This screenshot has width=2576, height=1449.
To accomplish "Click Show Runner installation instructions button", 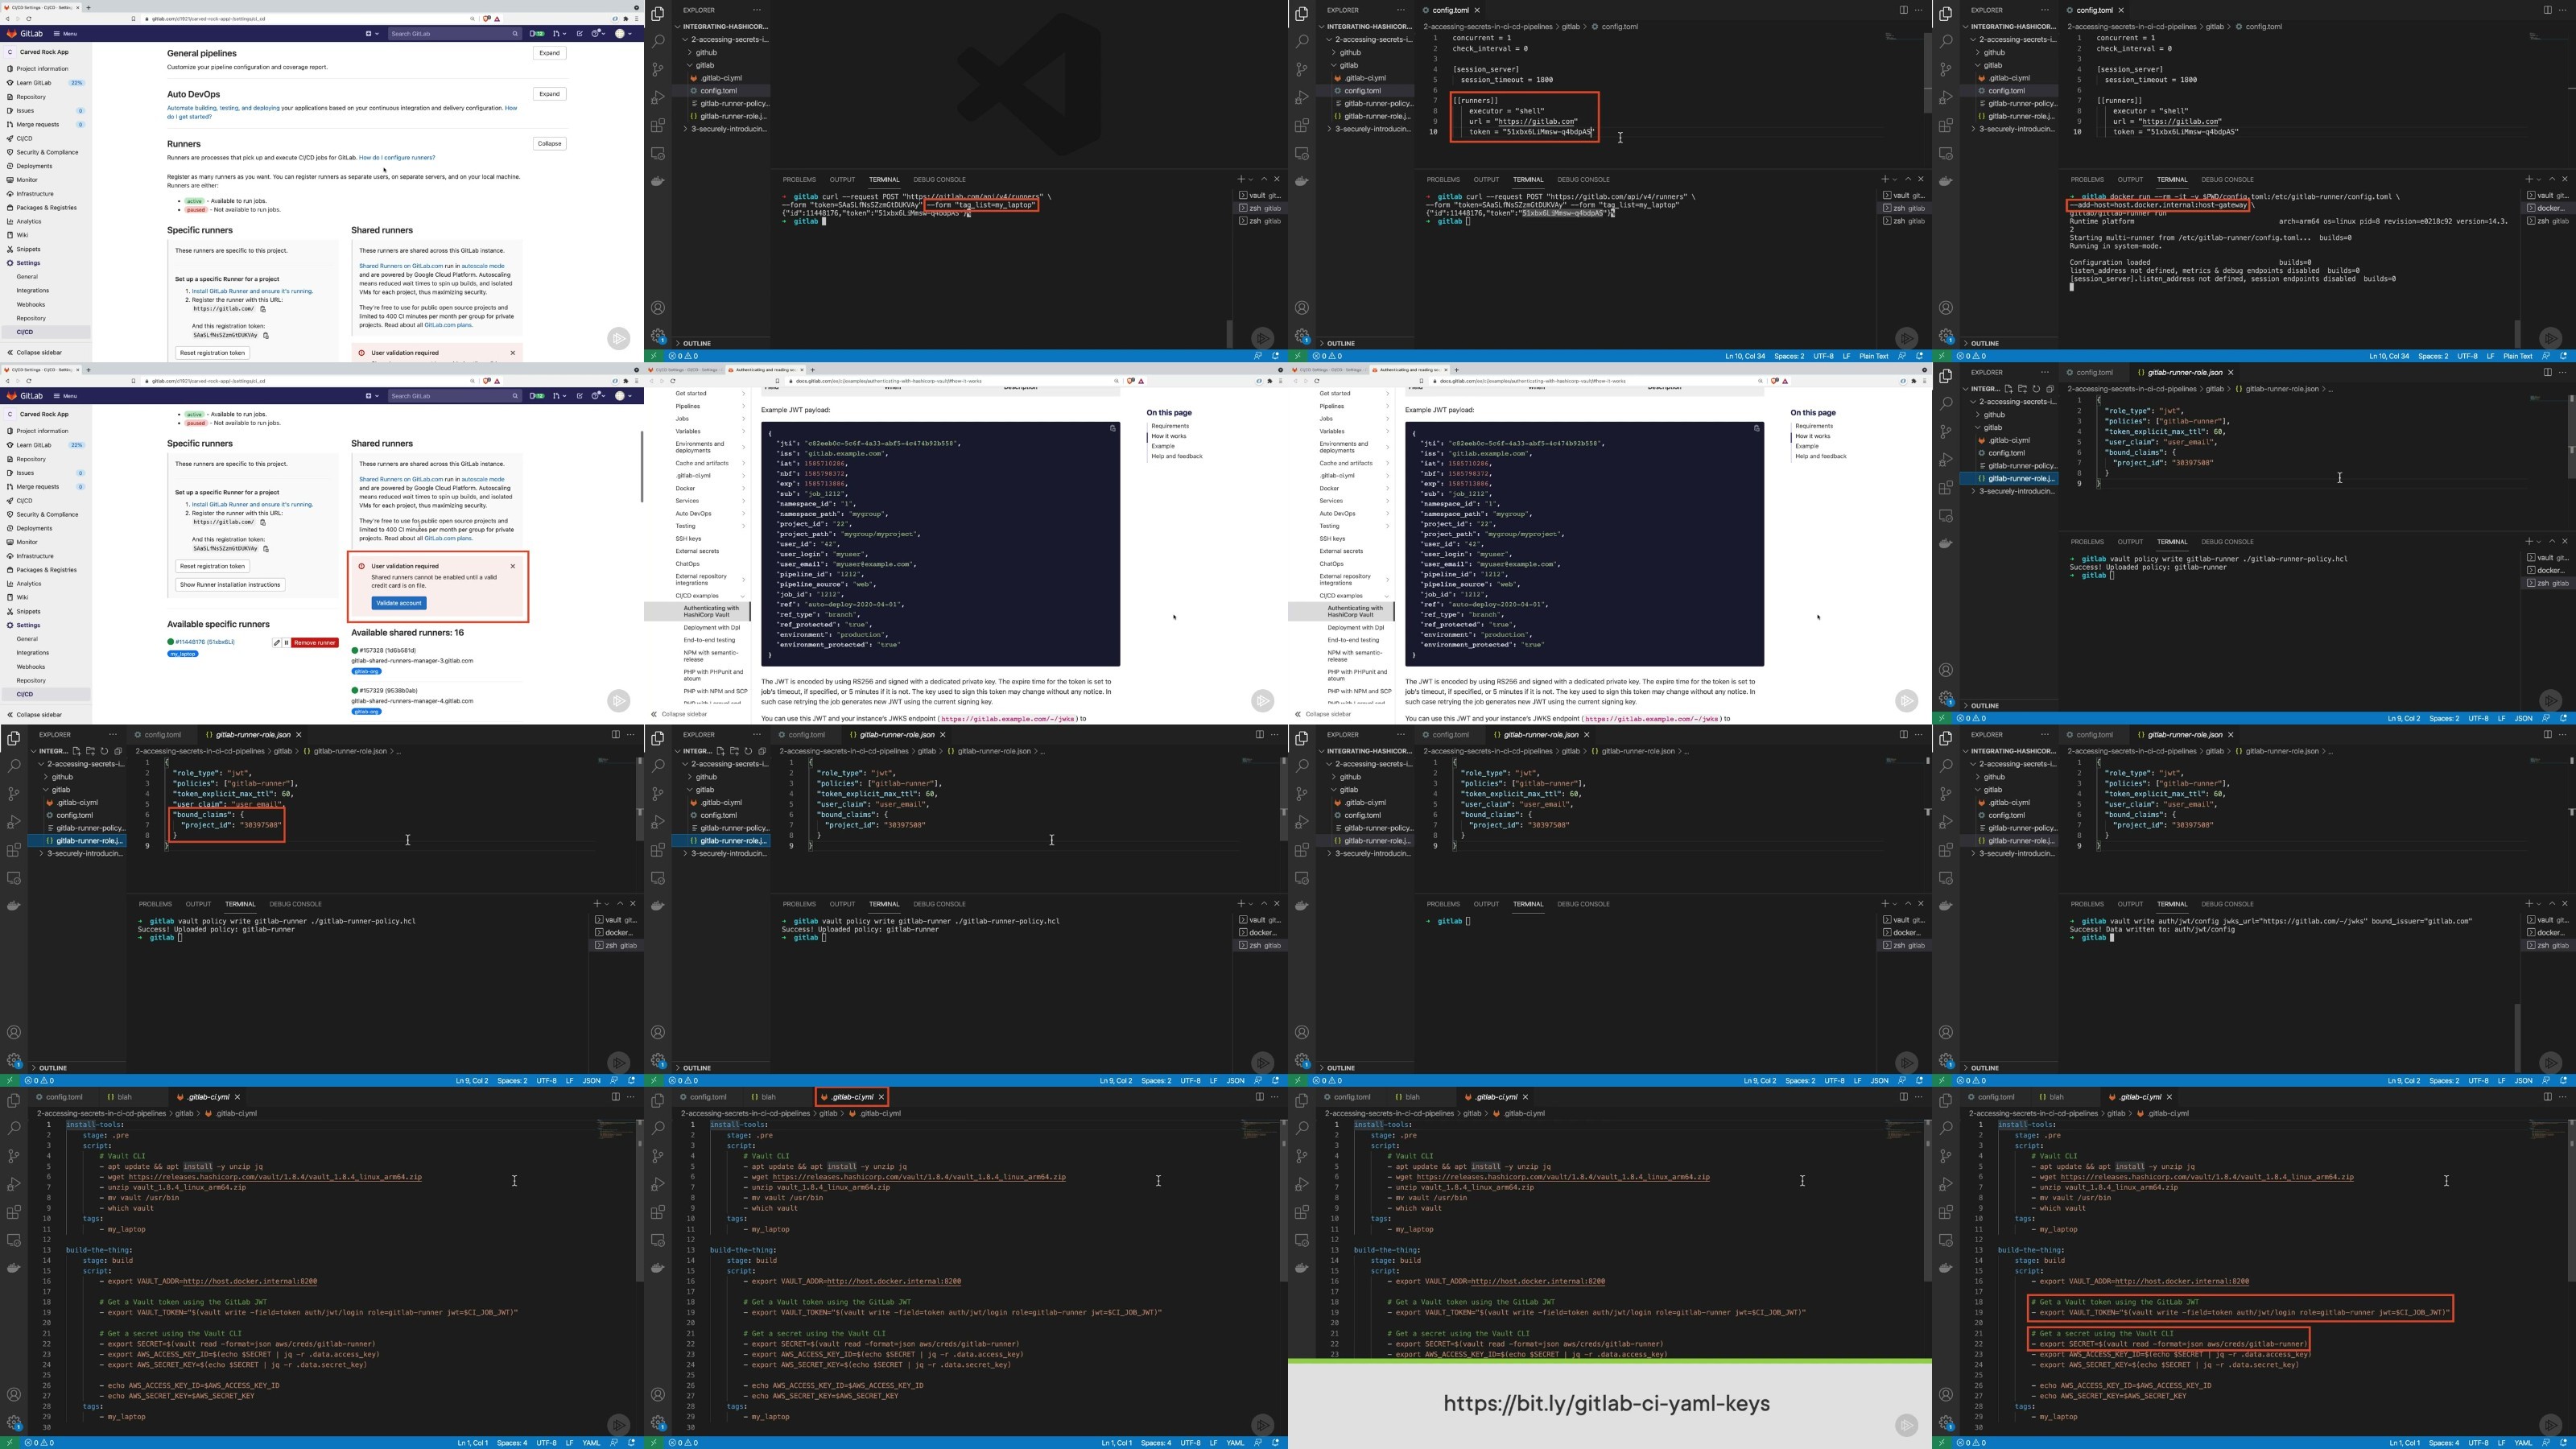I will [x=230, y=585].
